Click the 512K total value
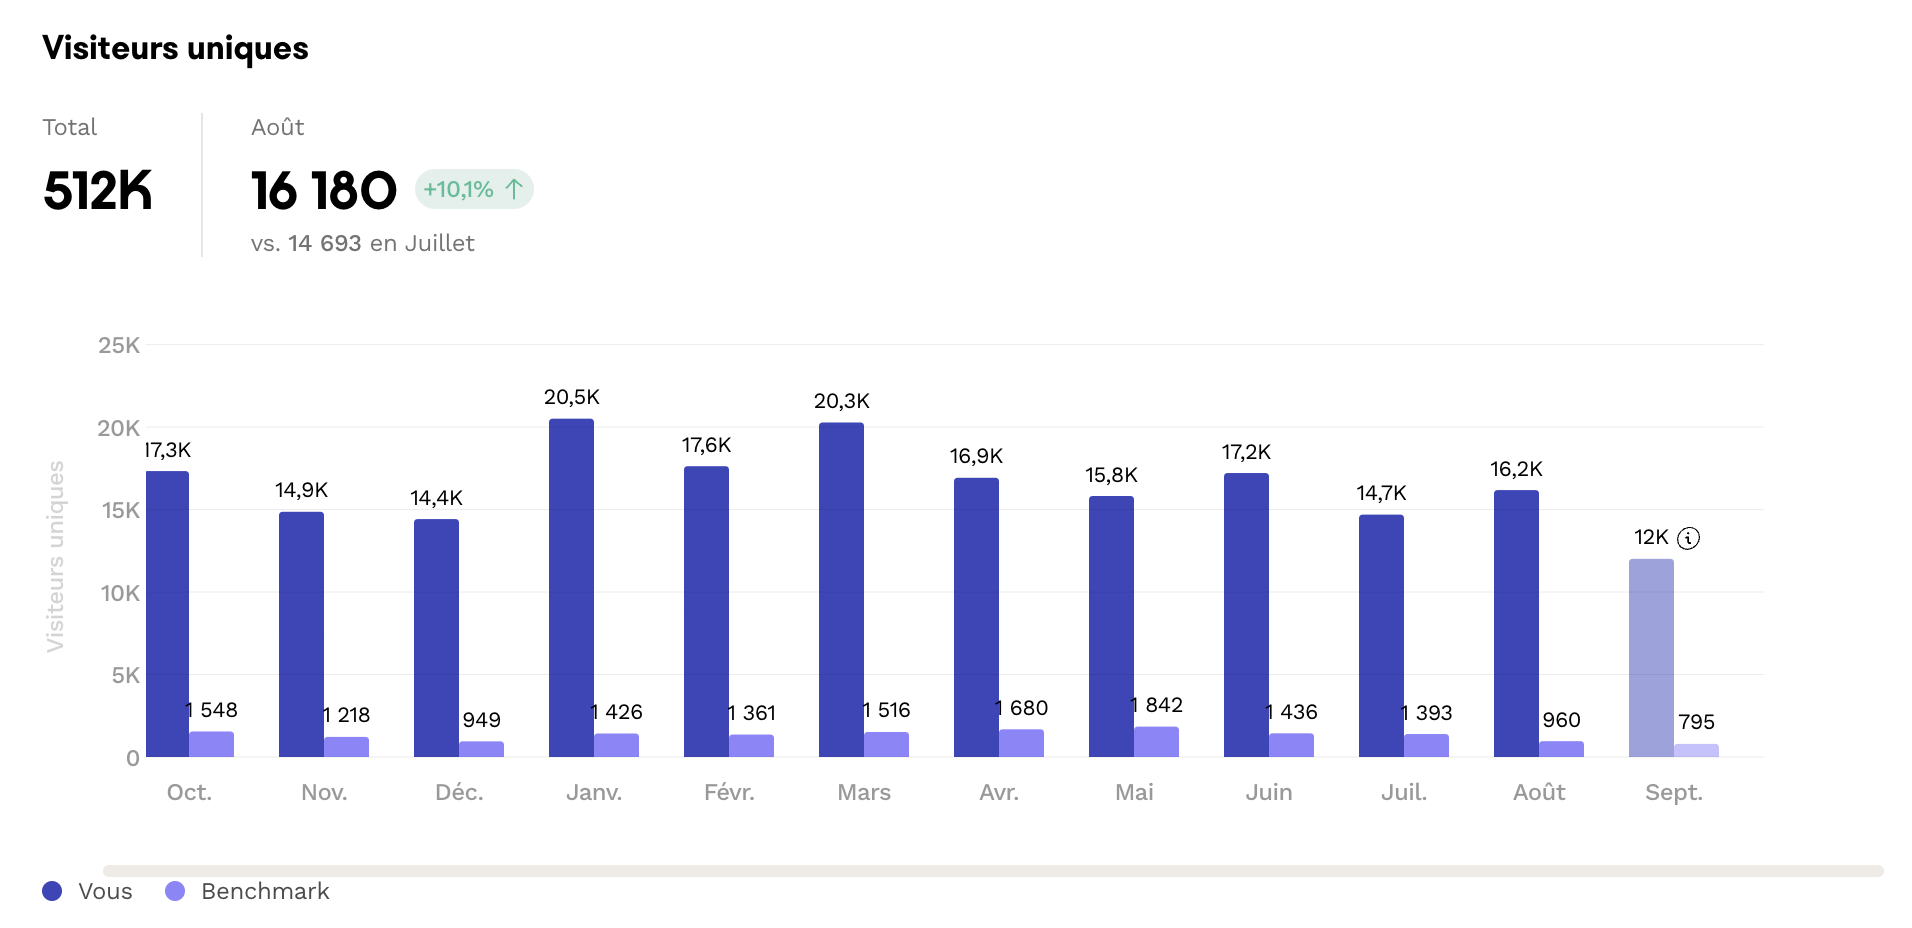 point(98,190)
